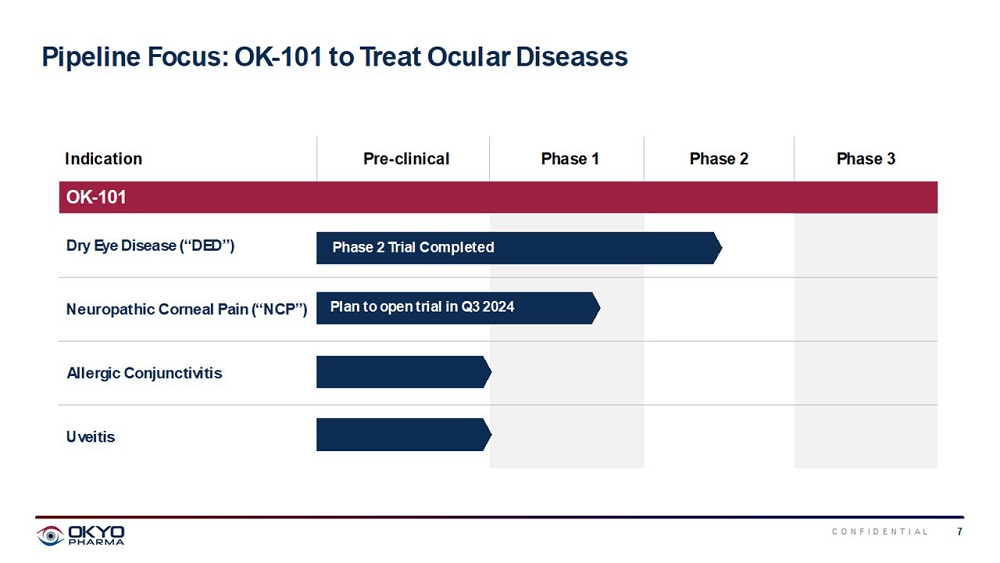The image size is (1000, 563).
Task: Click the OKYO Pharma logo text
Action: (96, 535)
